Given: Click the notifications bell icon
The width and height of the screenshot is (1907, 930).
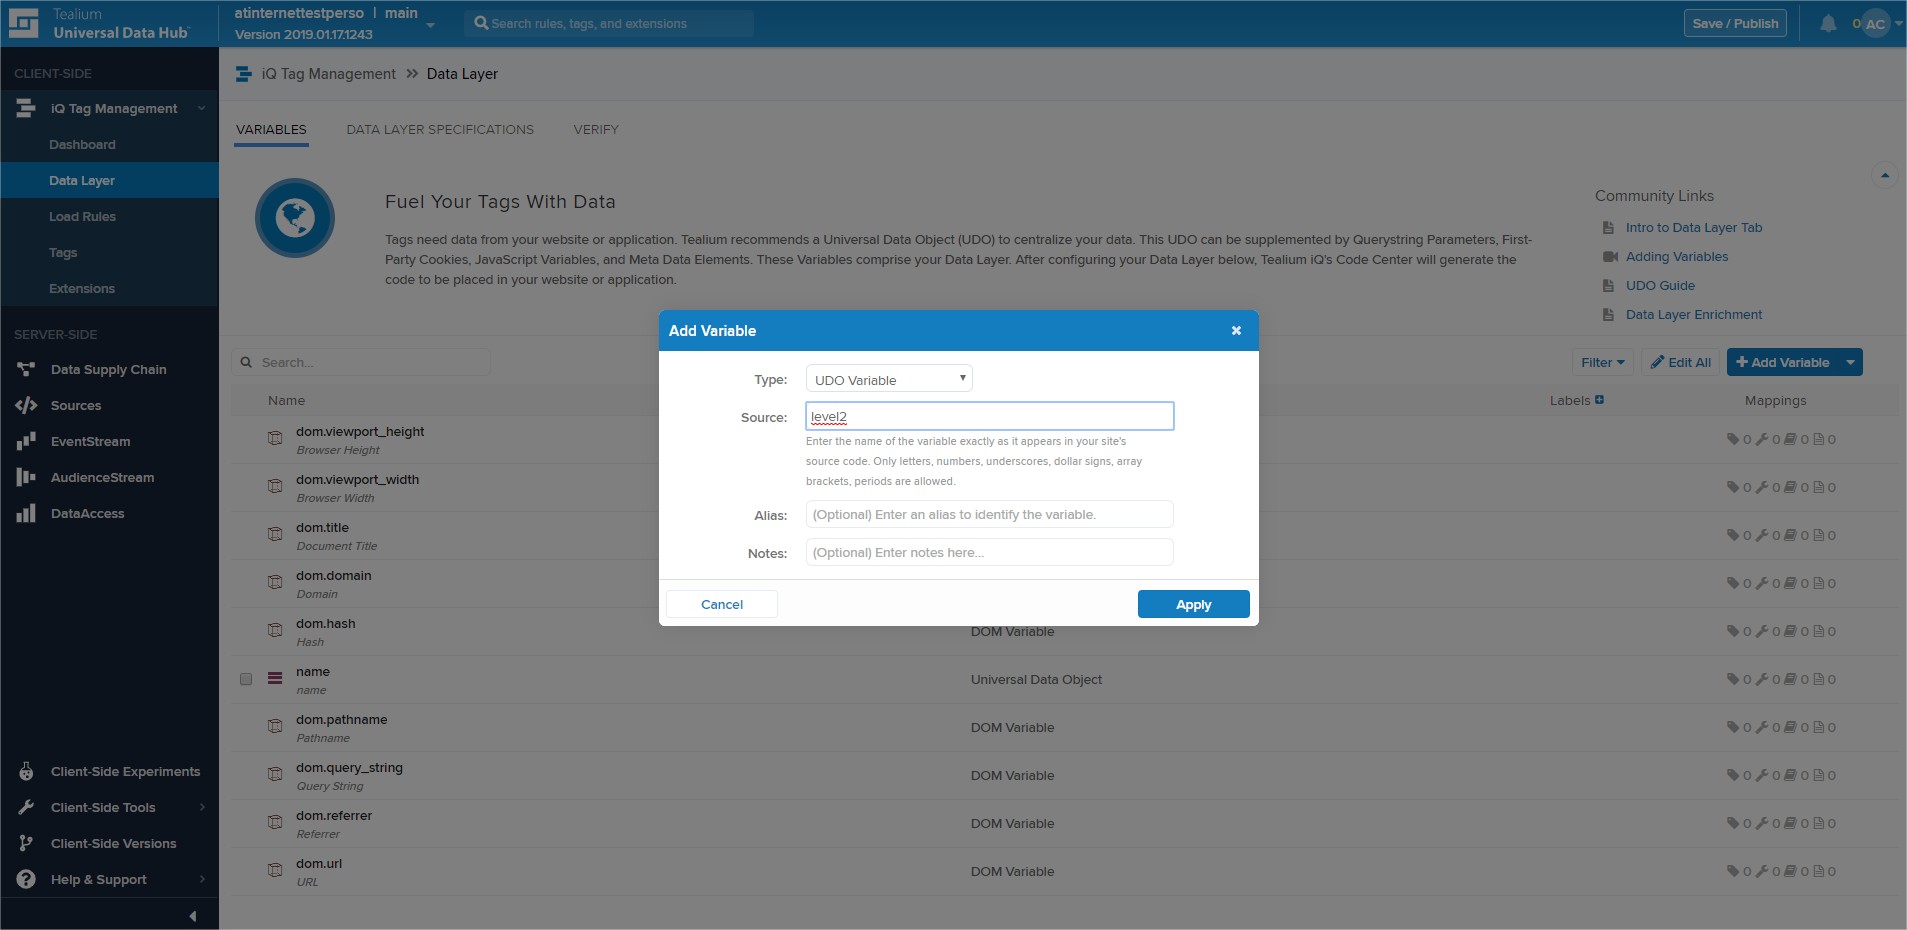Looking at the screenshot, I should [1827, 24].
